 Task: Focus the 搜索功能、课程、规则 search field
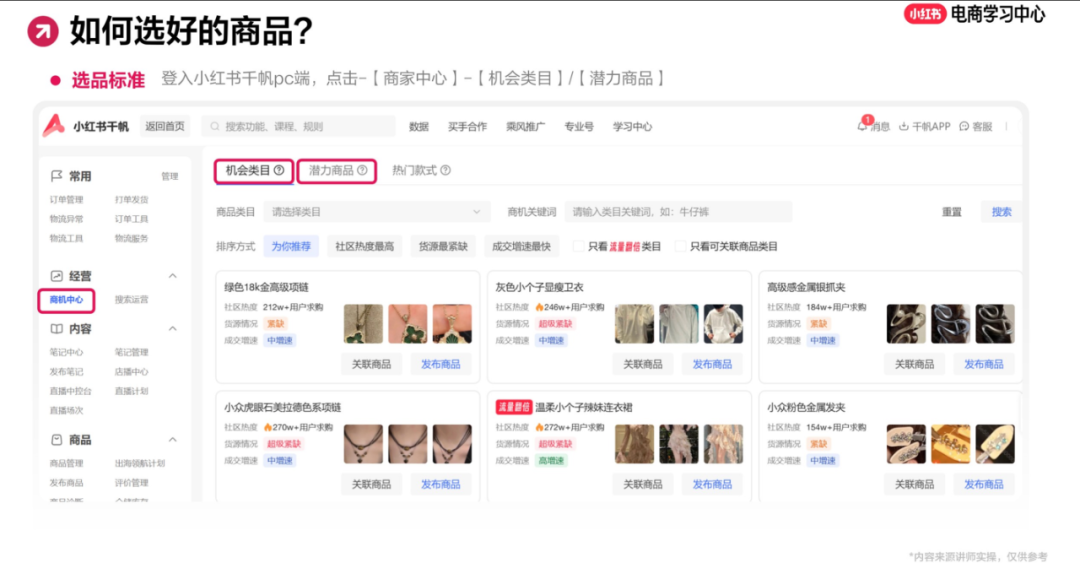[298, 126]
